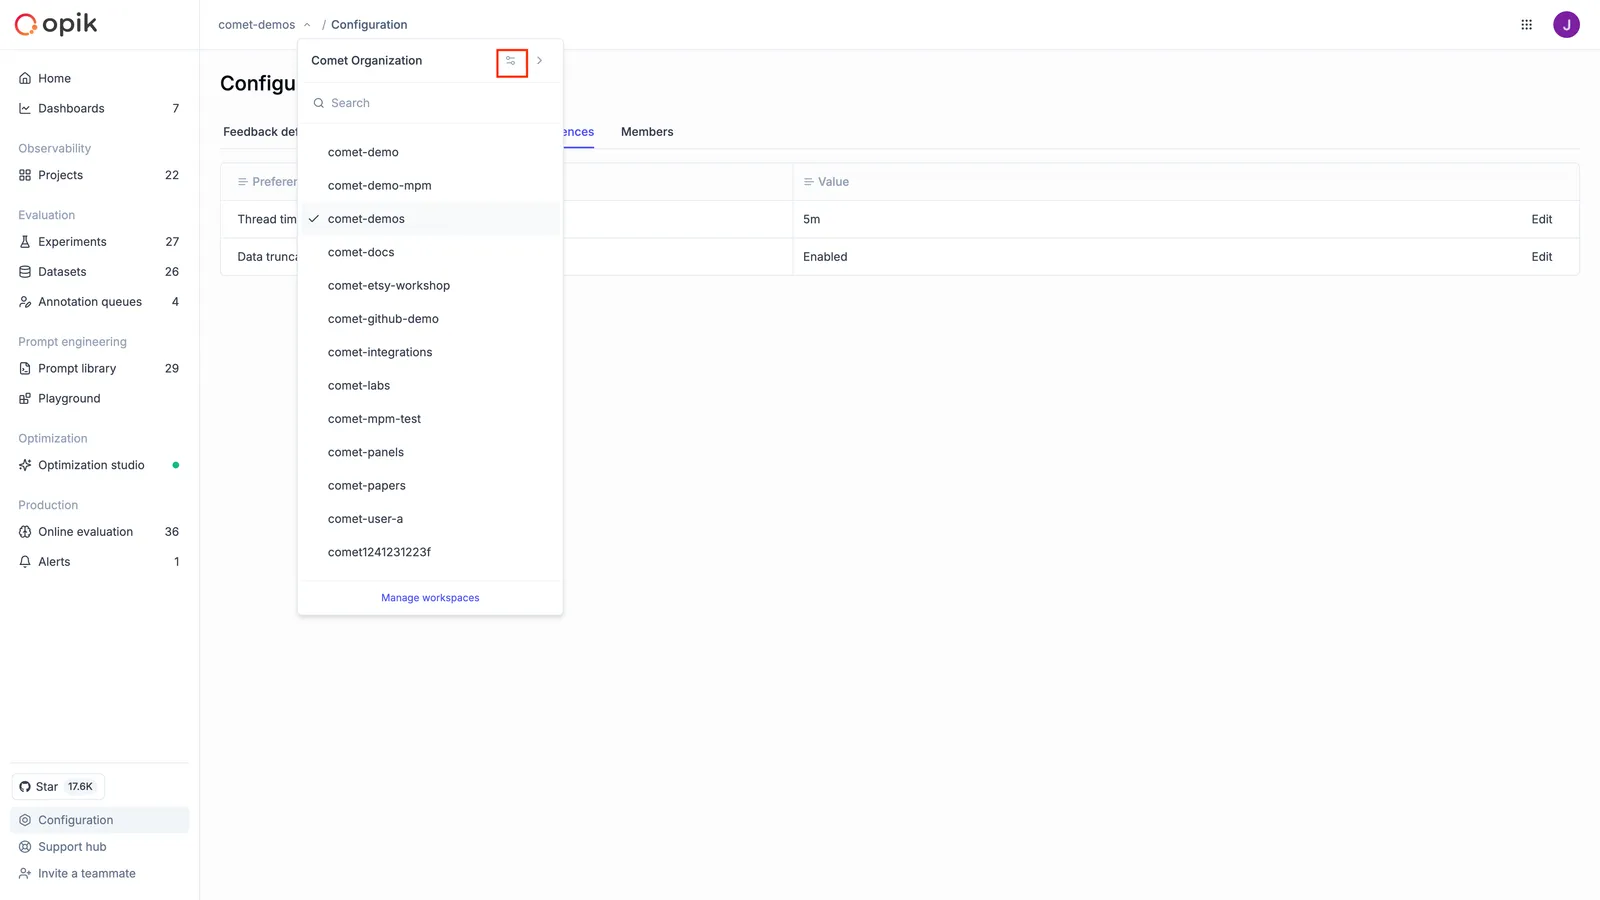
Task: Open the Alerts page
Action: click(x=99, y=562)
